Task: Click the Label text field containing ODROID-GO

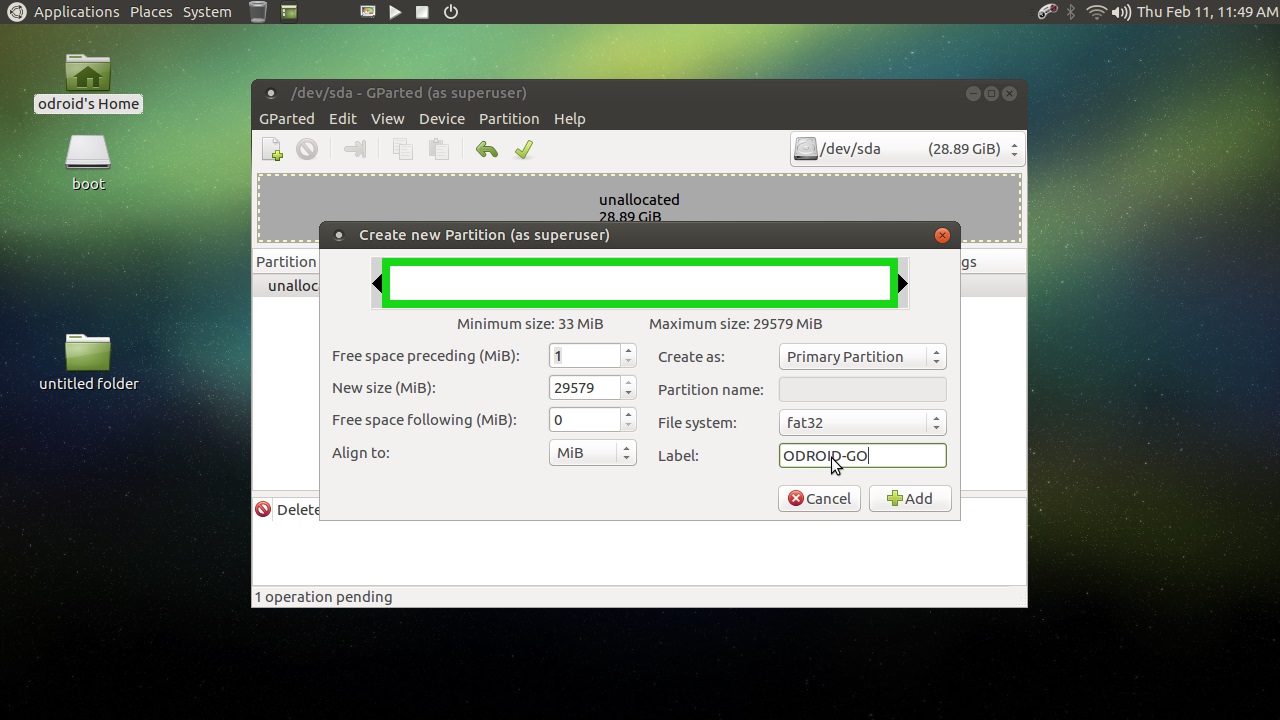Action: 862,456
